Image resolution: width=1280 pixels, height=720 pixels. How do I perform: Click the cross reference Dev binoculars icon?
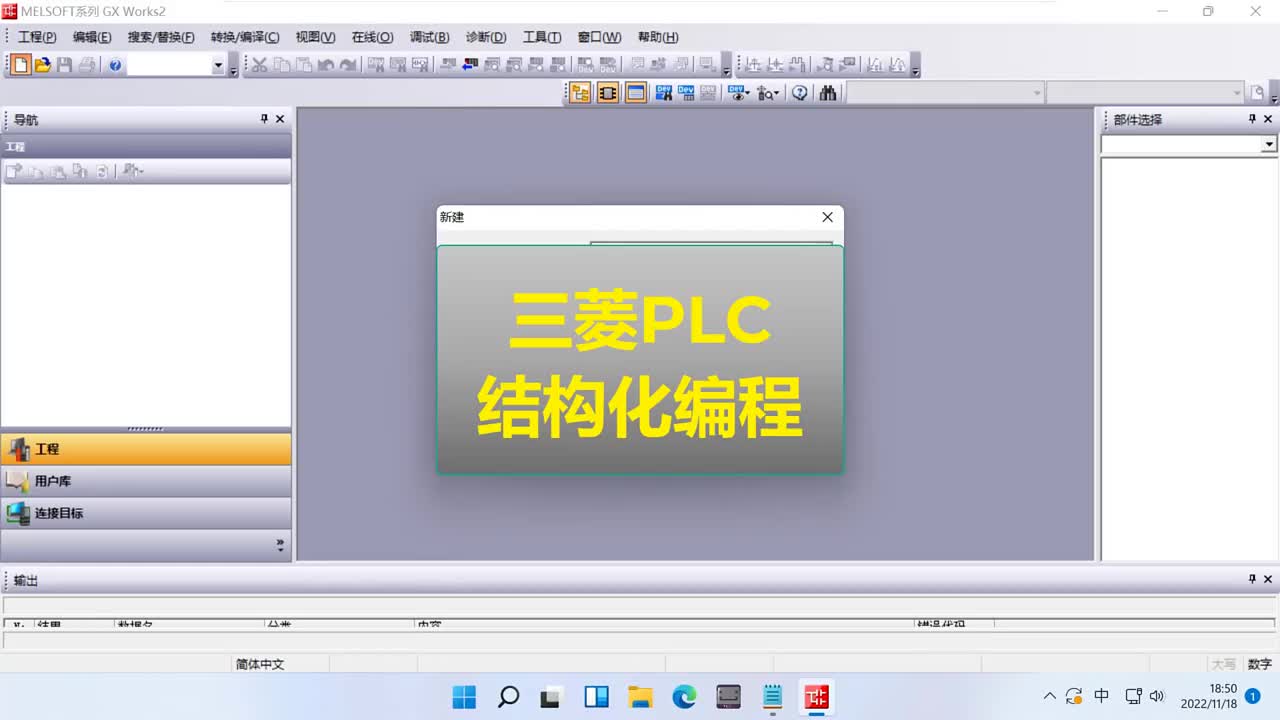[x=664, y=93]
